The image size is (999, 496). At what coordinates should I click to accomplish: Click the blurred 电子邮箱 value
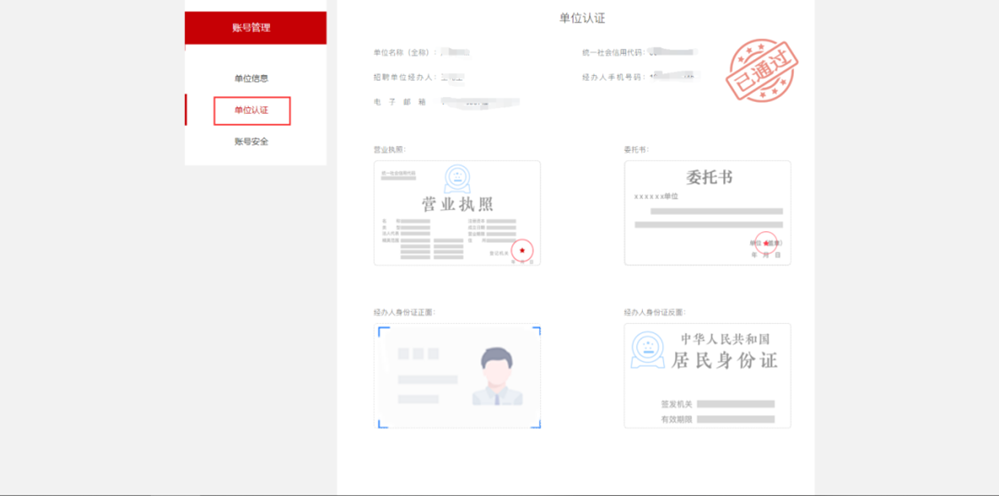coord(482,102)
